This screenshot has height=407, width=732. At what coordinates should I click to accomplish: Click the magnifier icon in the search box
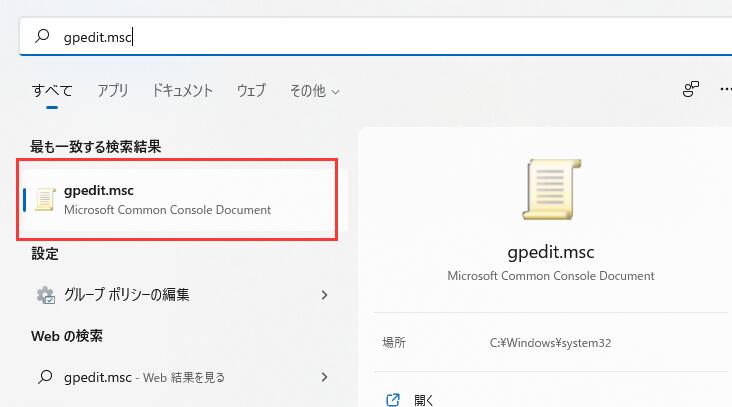42,36
